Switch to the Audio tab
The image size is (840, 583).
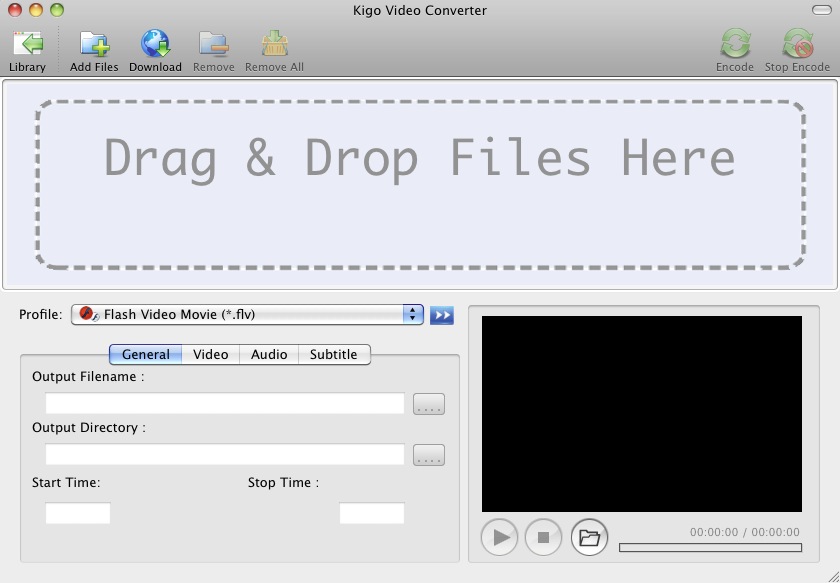point(269,354)
